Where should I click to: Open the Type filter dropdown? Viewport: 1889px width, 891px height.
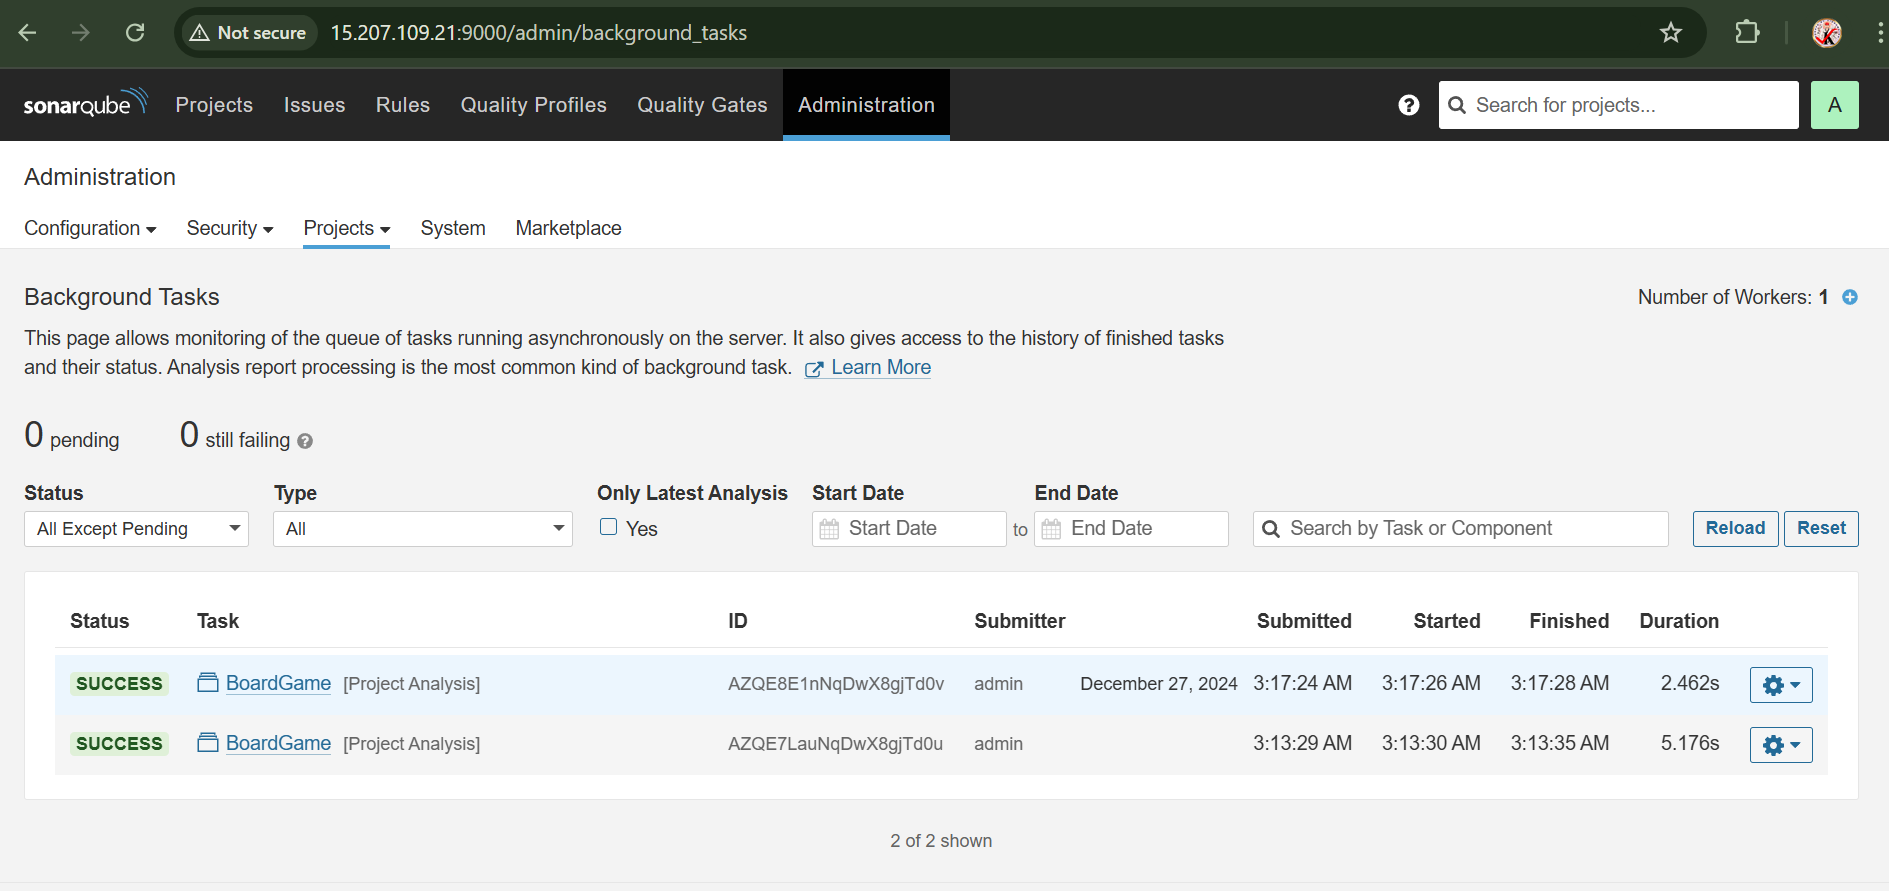coord(422,529)
